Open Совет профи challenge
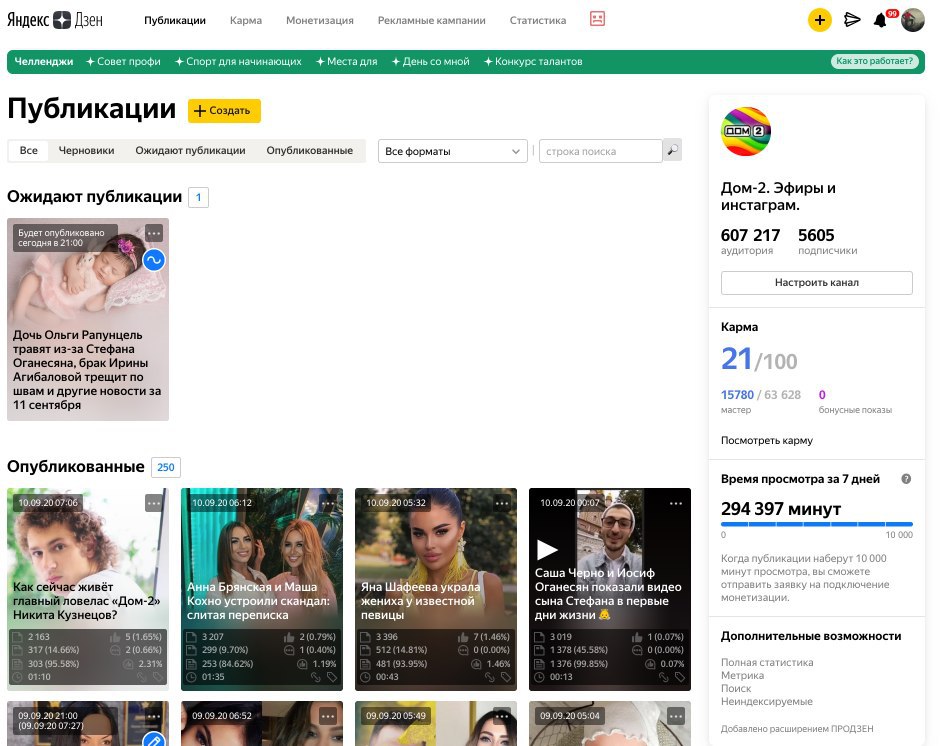The width and height of the screenshot is (942, 746). (x=123, y=61)
